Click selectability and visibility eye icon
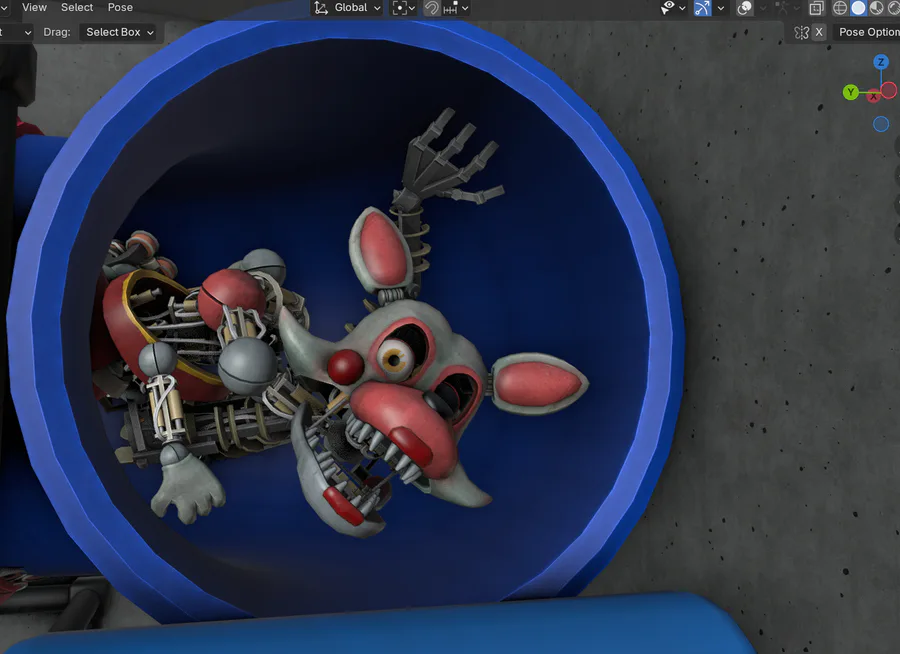The height and width of the screenshot is (654, 900). (668, 7)
